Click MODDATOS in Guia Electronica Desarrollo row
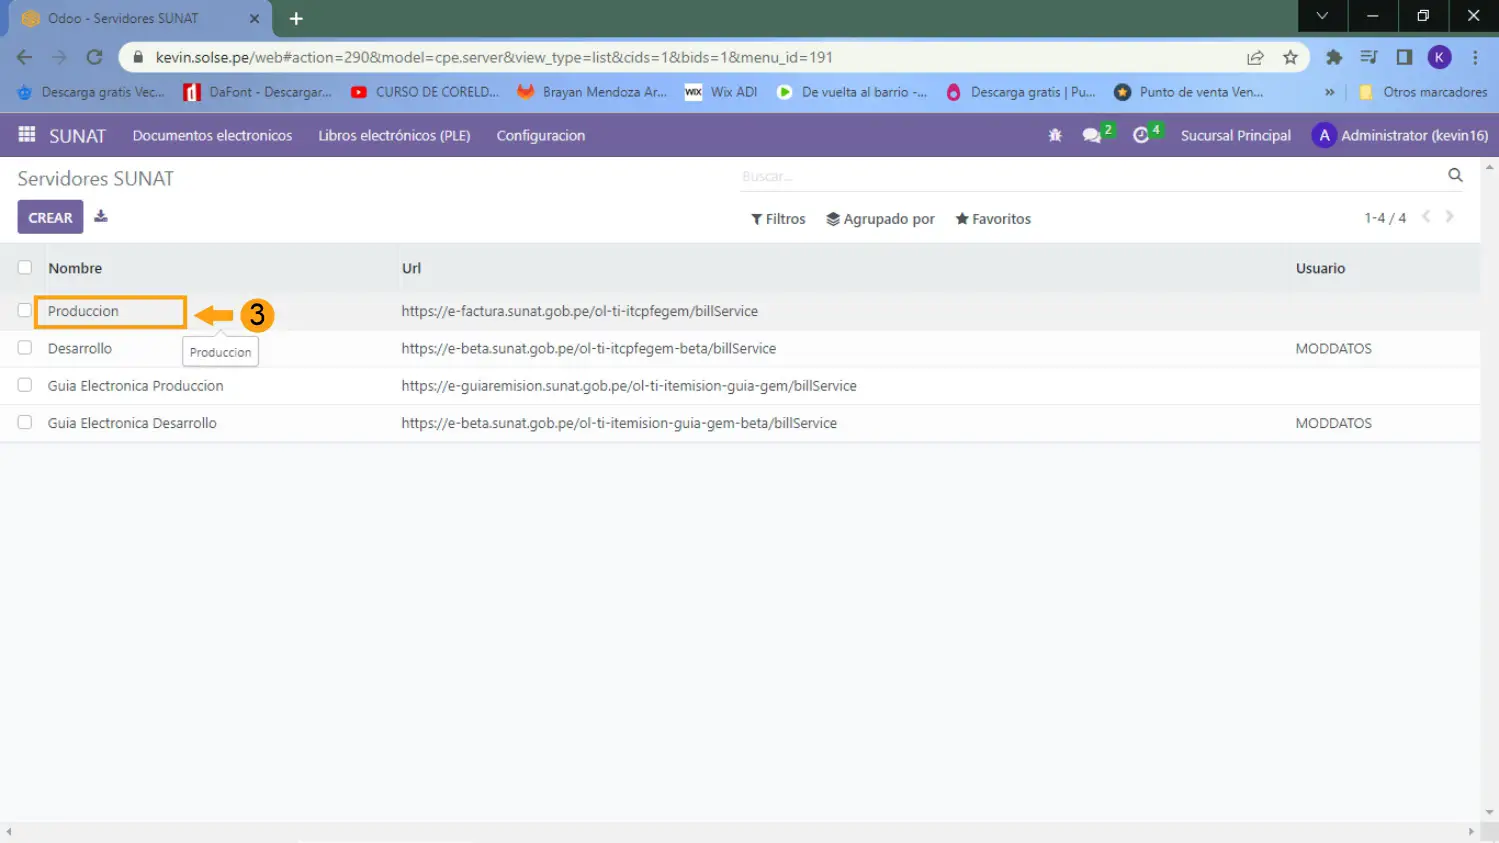The height and width of the screenshot is (843, 1499). (x=1333, y=423)
